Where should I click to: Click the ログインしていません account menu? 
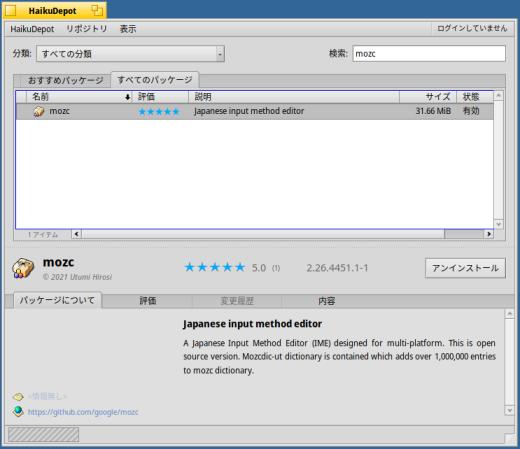(472, 28)
